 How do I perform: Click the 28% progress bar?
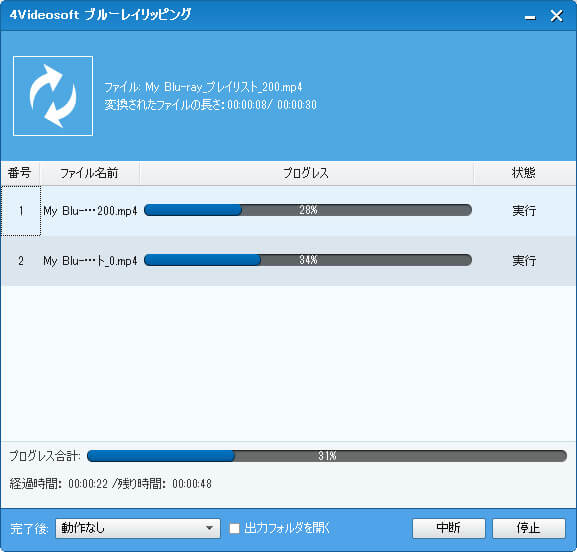click(308, 210)
